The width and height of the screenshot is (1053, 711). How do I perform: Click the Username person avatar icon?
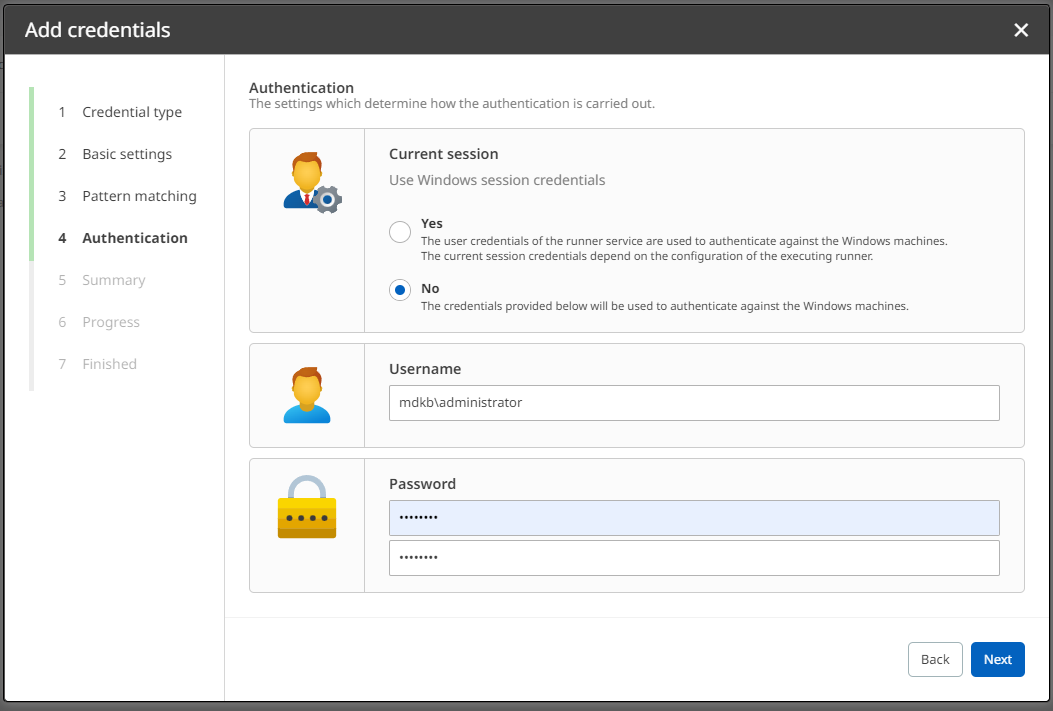[306, 395]
